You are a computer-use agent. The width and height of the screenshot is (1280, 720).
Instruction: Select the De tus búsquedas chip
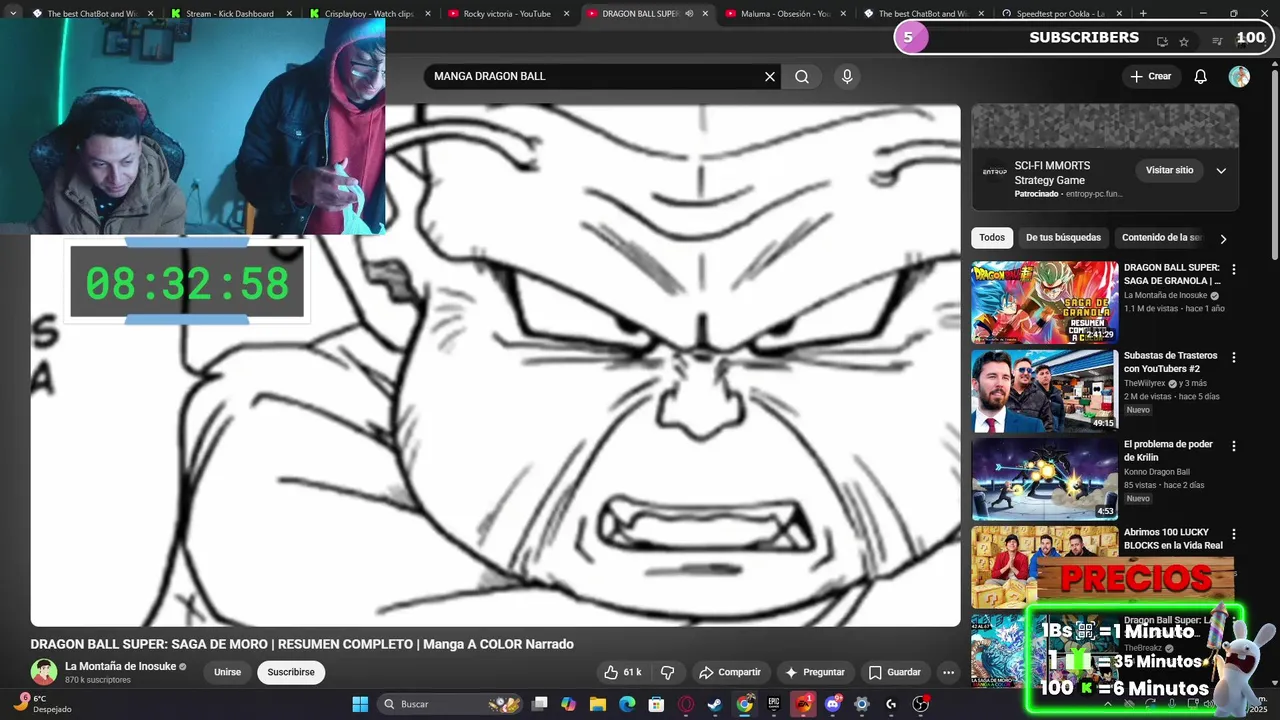(x=1063, y=238)
